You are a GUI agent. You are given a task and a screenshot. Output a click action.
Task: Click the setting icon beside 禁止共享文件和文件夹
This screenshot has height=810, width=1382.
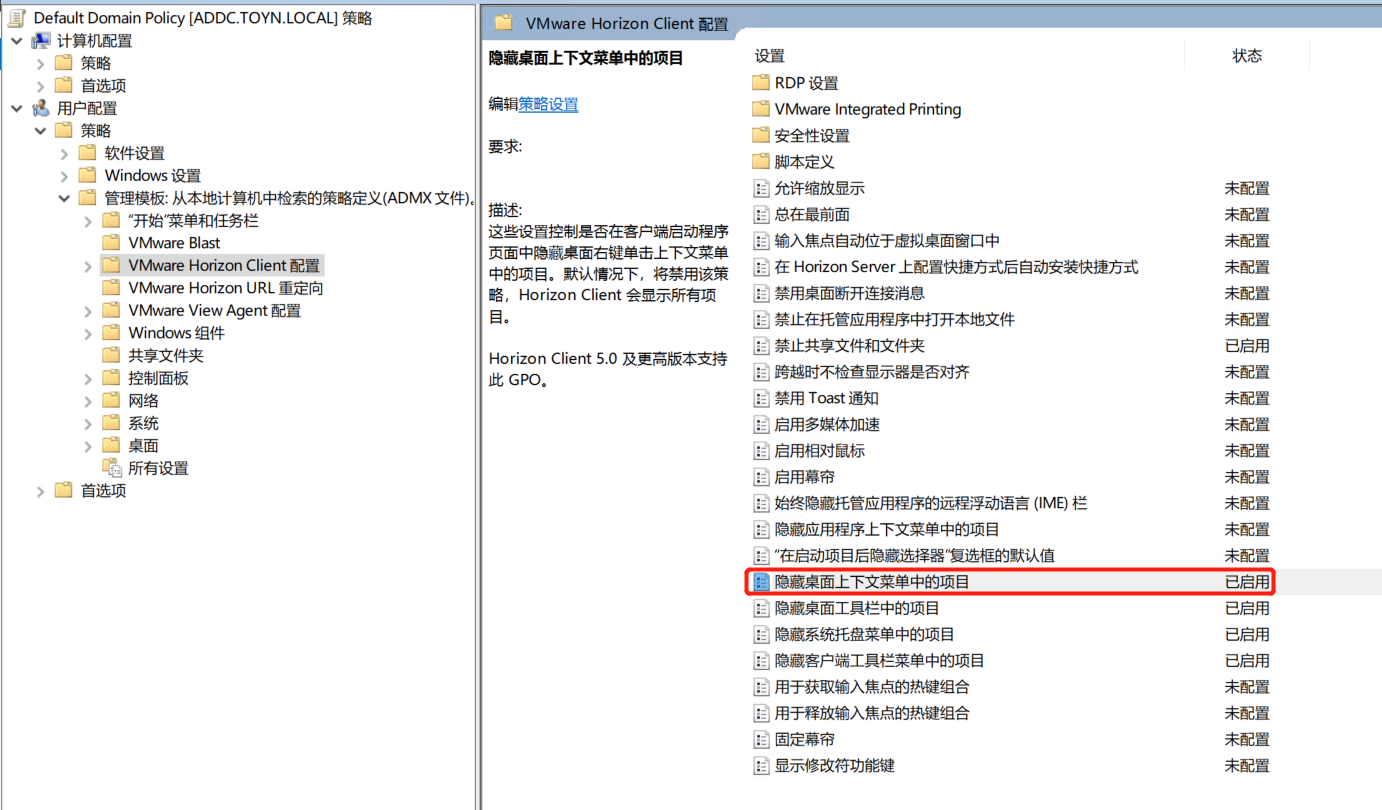[760, 345]
